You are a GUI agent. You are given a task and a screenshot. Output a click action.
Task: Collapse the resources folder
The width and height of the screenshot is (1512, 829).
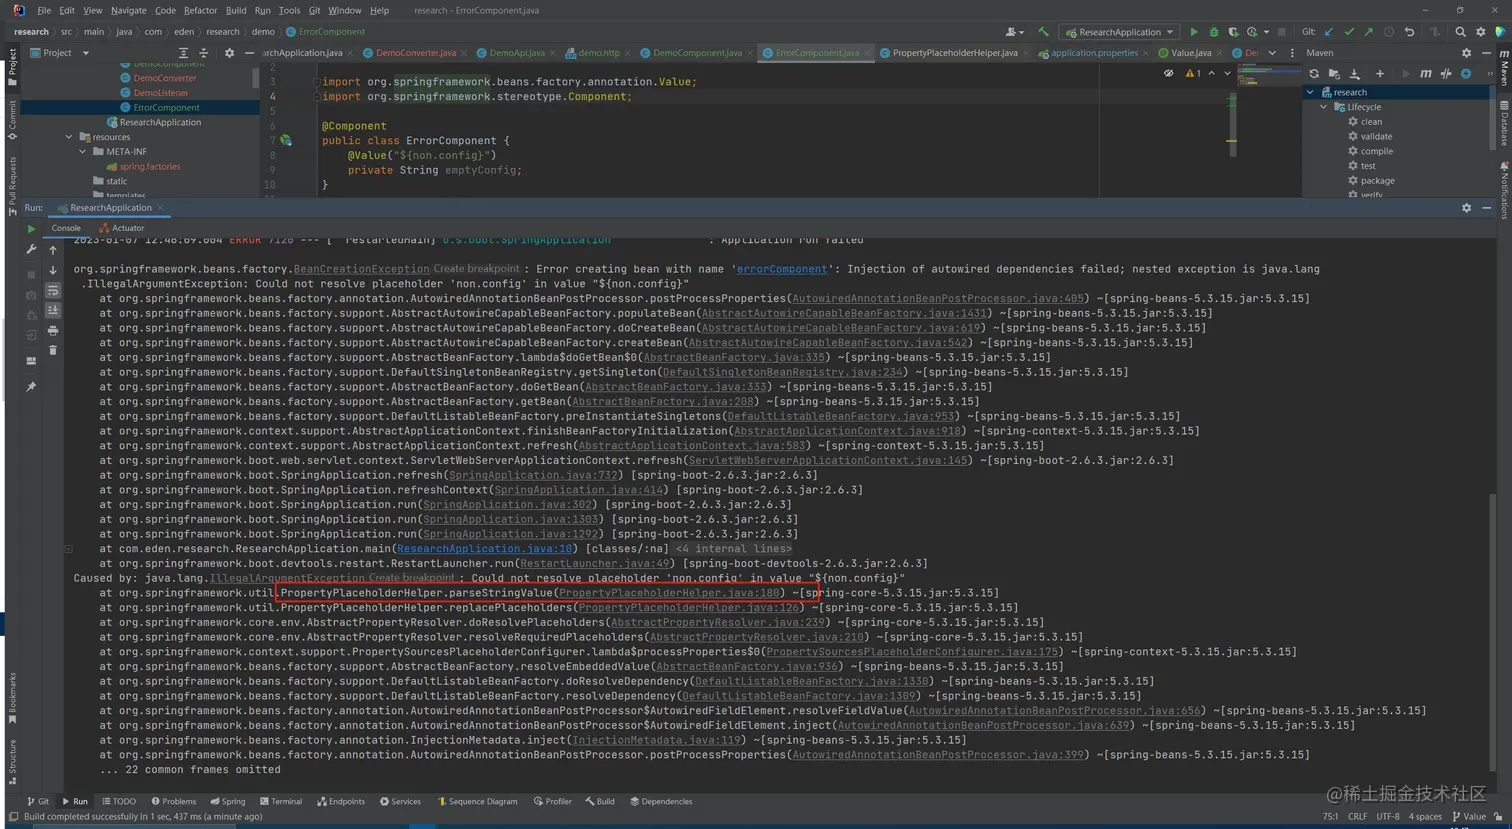click(69, 137)
